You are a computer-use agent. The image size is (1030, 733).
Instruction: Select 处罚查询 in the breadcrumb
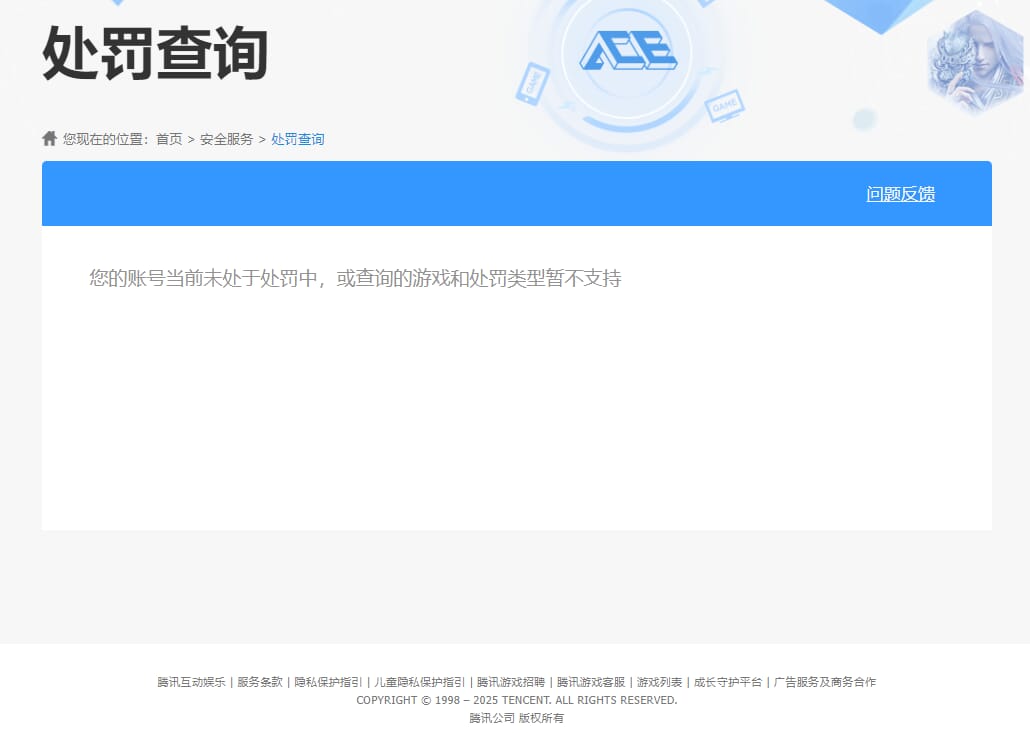click(297, 139)
